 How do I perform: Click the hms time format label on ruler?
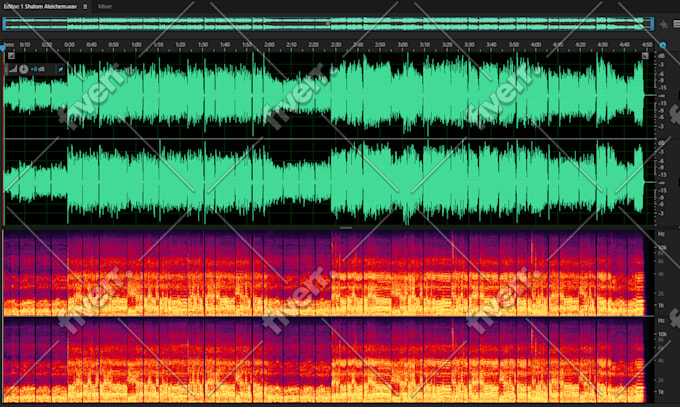9,44
